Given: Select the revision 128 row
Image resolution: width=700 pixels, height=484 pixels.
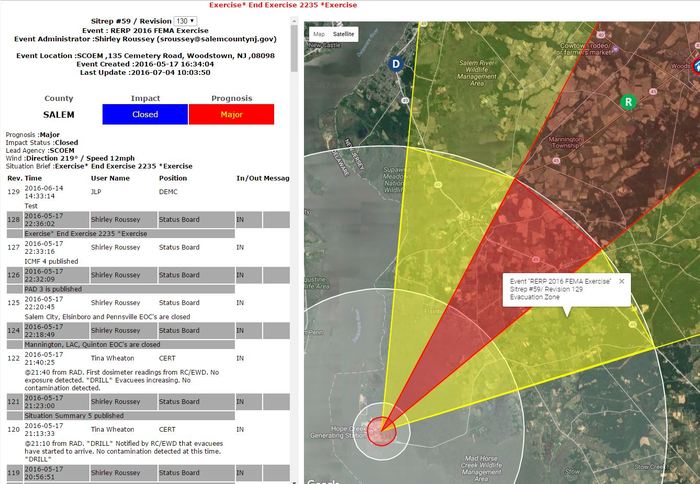Looking at the screenshot, I should coord(148,220).
